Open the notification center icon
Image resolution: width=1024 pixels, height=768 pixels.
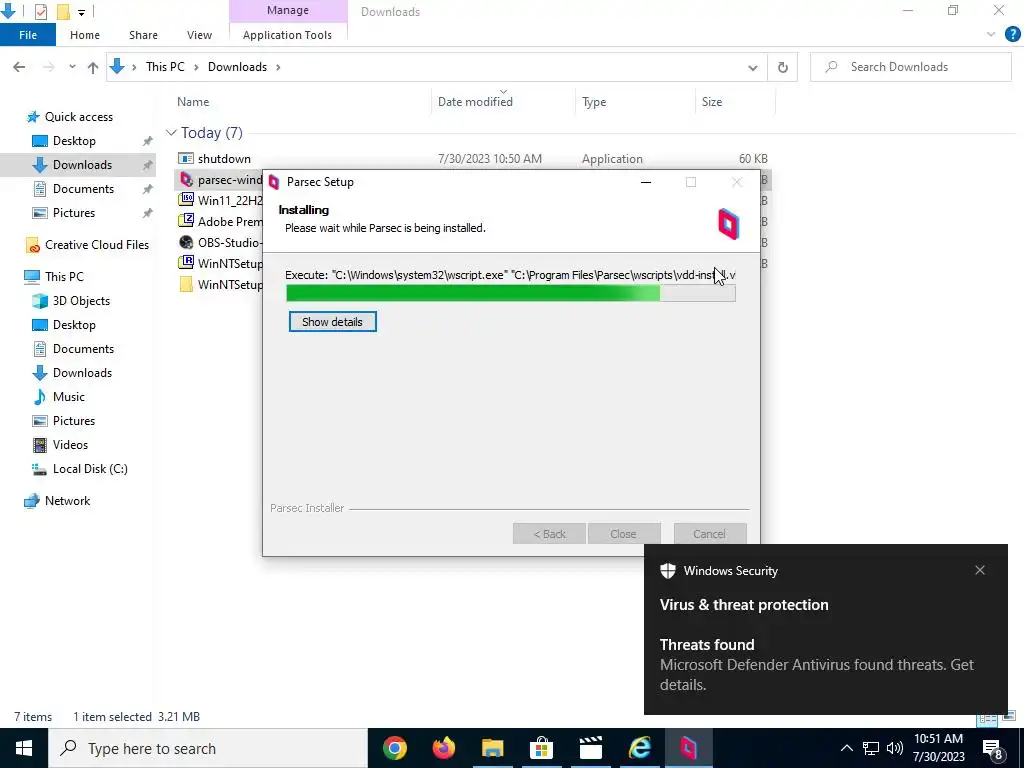pos(992,749)
